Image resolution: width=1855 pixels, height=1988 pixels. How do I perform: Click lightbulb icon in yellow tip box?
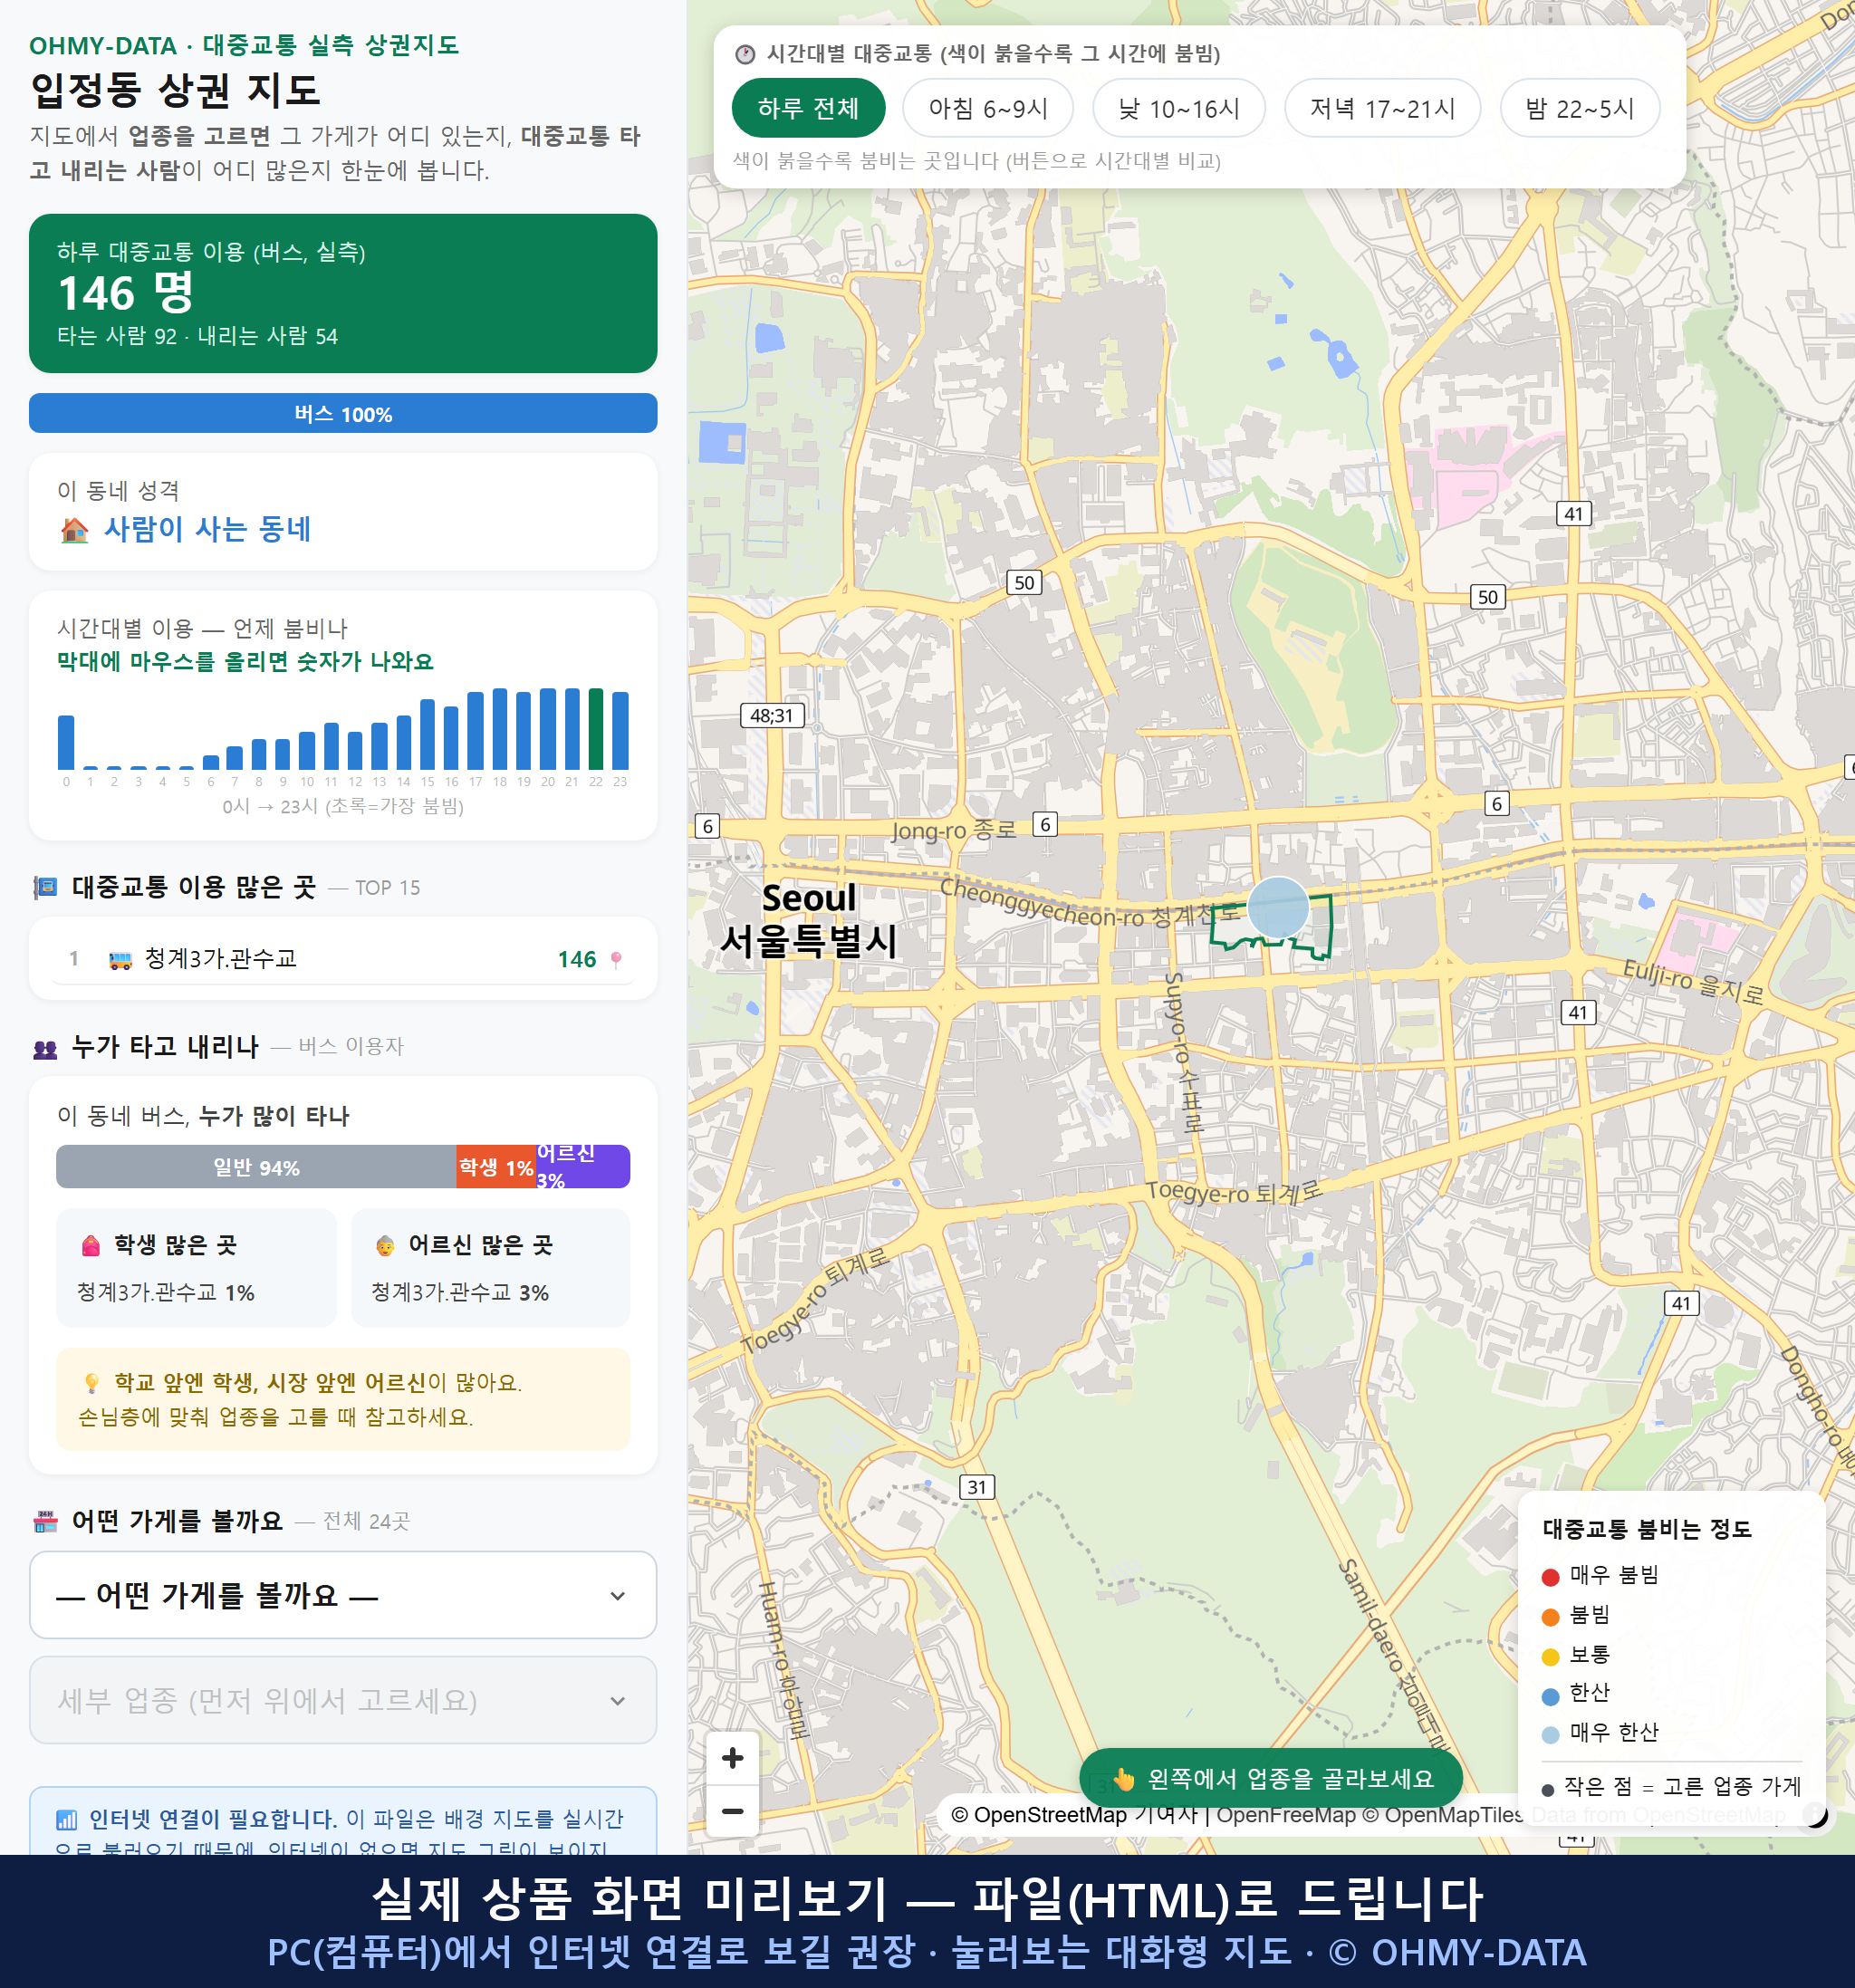tap(91, 1383)
